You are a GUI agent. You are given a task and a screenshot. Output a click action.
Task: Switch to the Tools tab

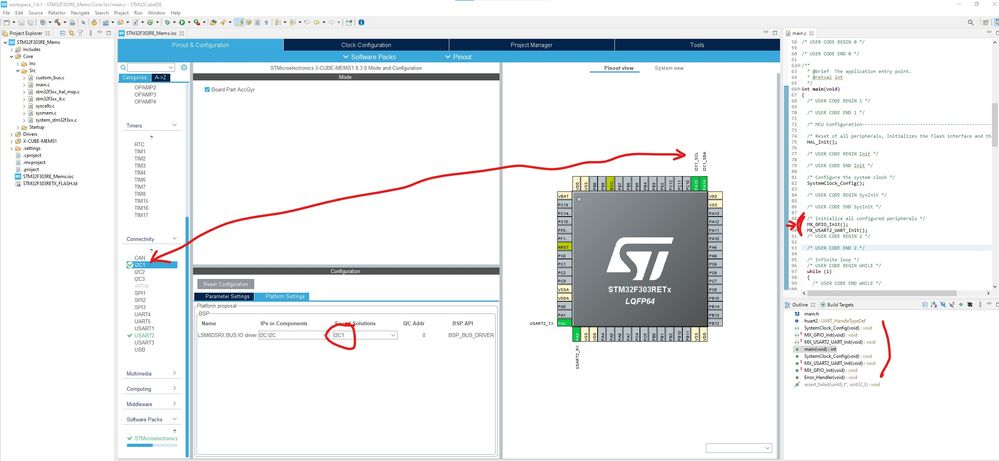pos(697,45)
